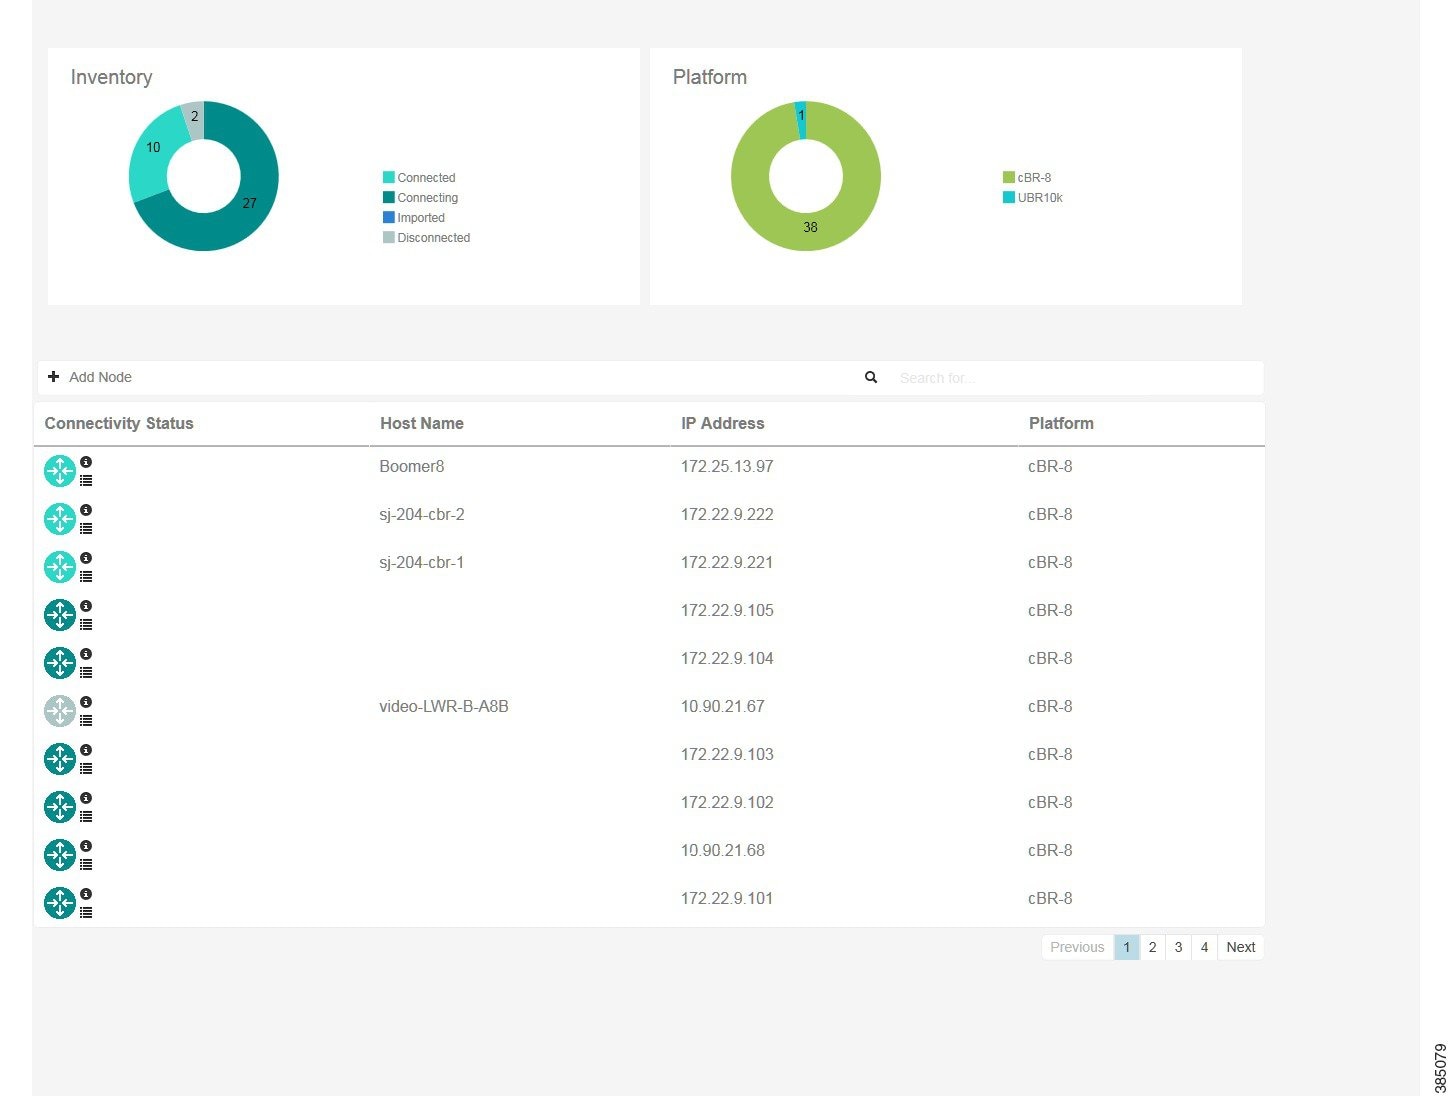The image size is (1448, 1096).
Task: Select the grayed router icon for video-LWR-B-A8B
Action: pos(60,710)
